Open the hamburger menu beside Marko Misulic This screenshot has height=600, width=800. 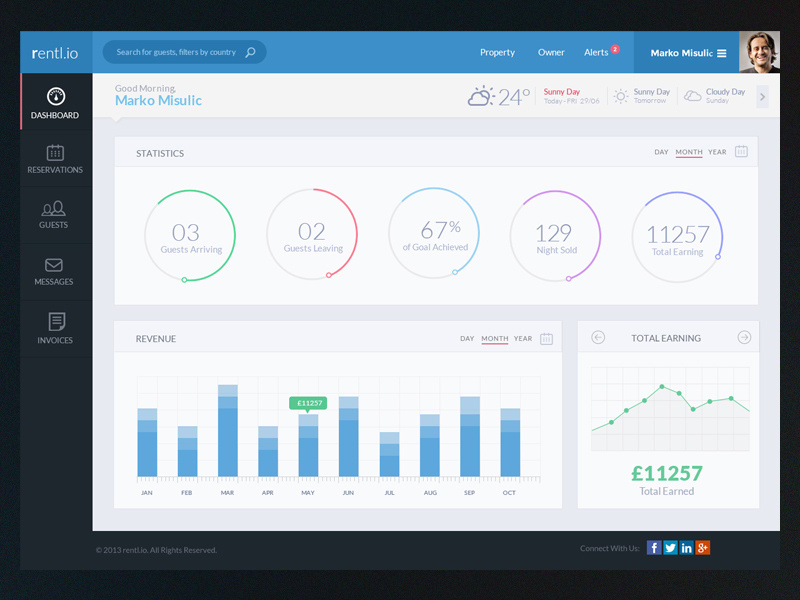pos(721,53)
